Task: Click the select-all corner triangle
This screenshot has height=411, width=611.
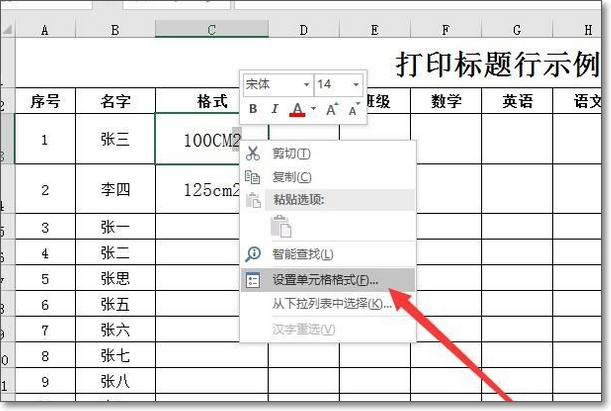Action: coord(7,30)
